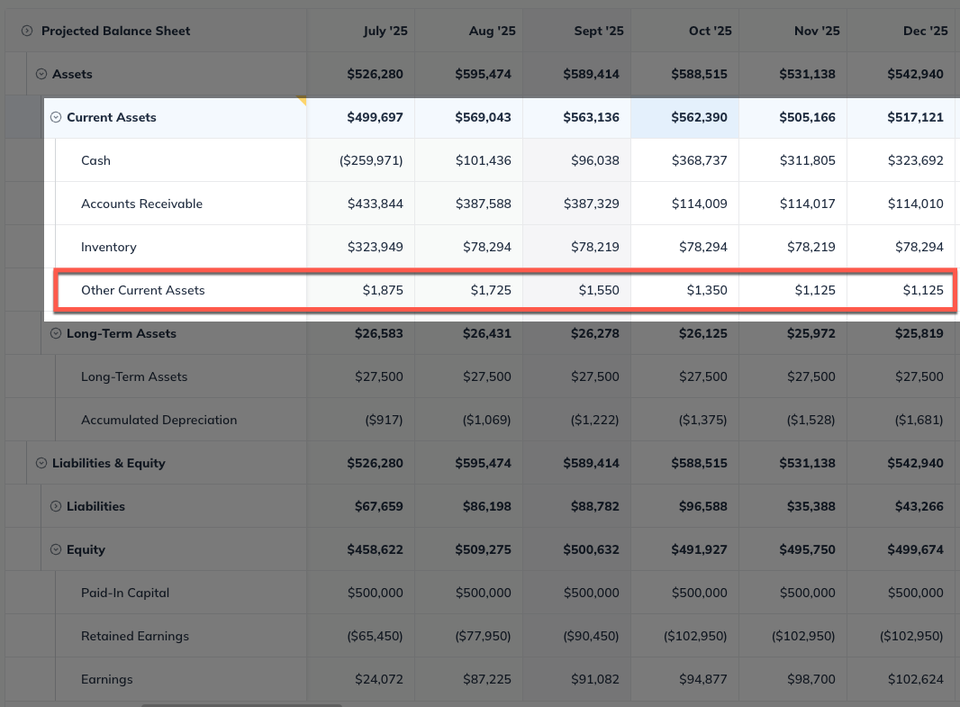Click the Cash row label
This screenshot has height=707, width=960.
[x=96, y=160]
